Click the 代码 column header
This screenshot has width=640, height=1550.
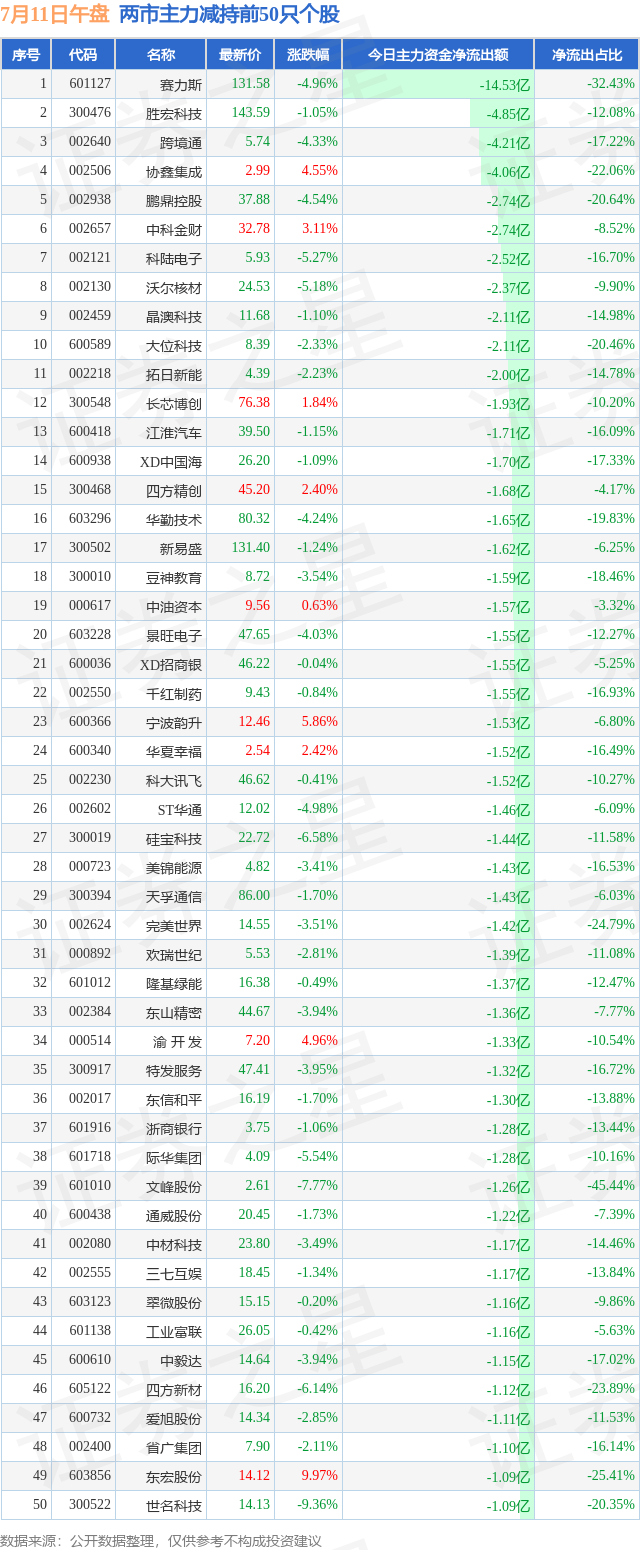pos(83,55)
